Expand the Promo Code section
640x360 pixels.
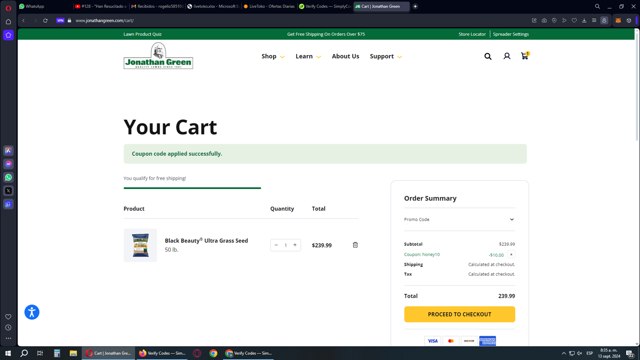tap(459, 220)
